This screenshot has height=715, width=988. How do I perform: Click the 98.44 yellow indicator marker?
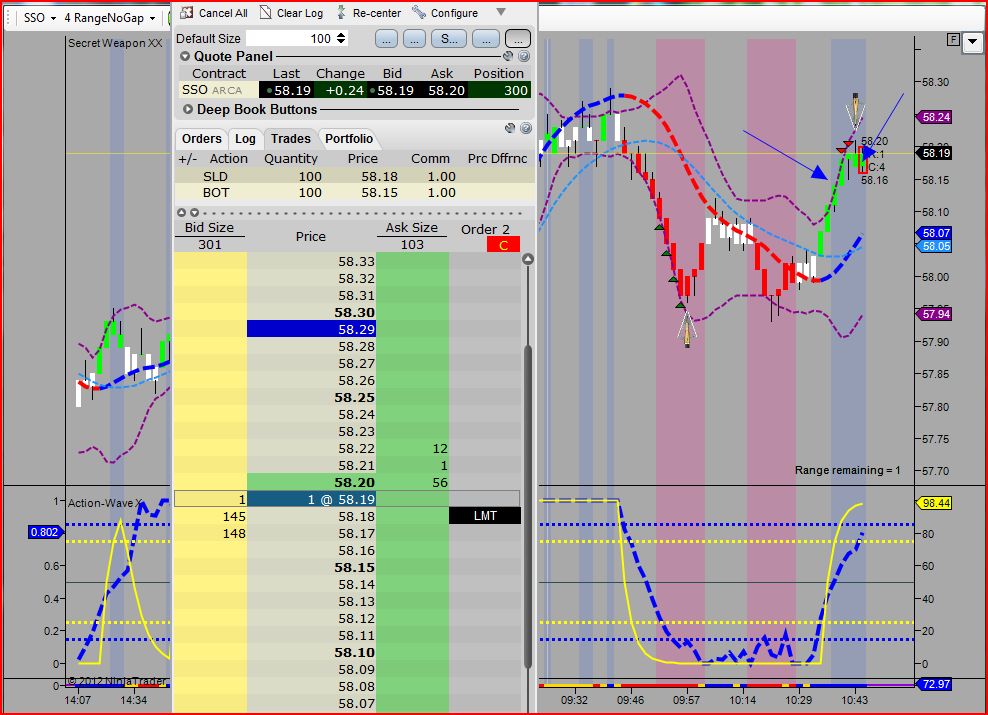[x=934, y=503]
